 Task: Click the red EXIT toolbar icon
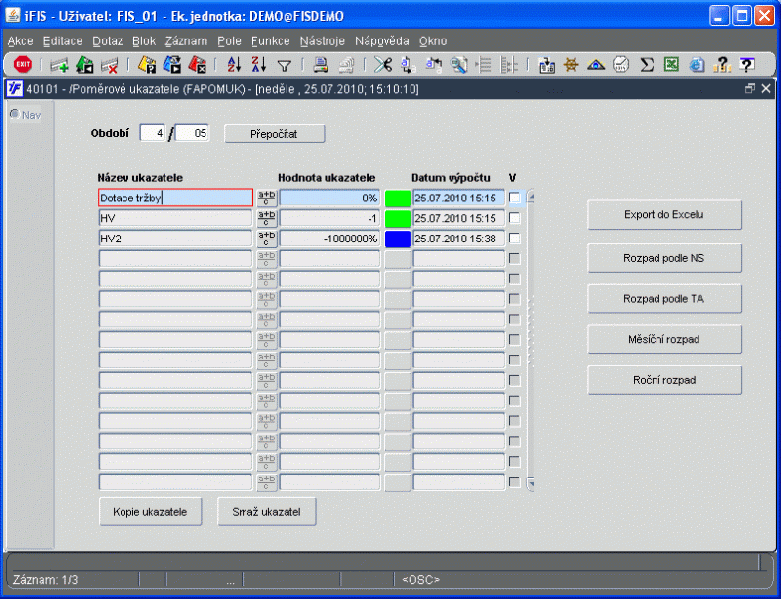click(x=22, y=64)
